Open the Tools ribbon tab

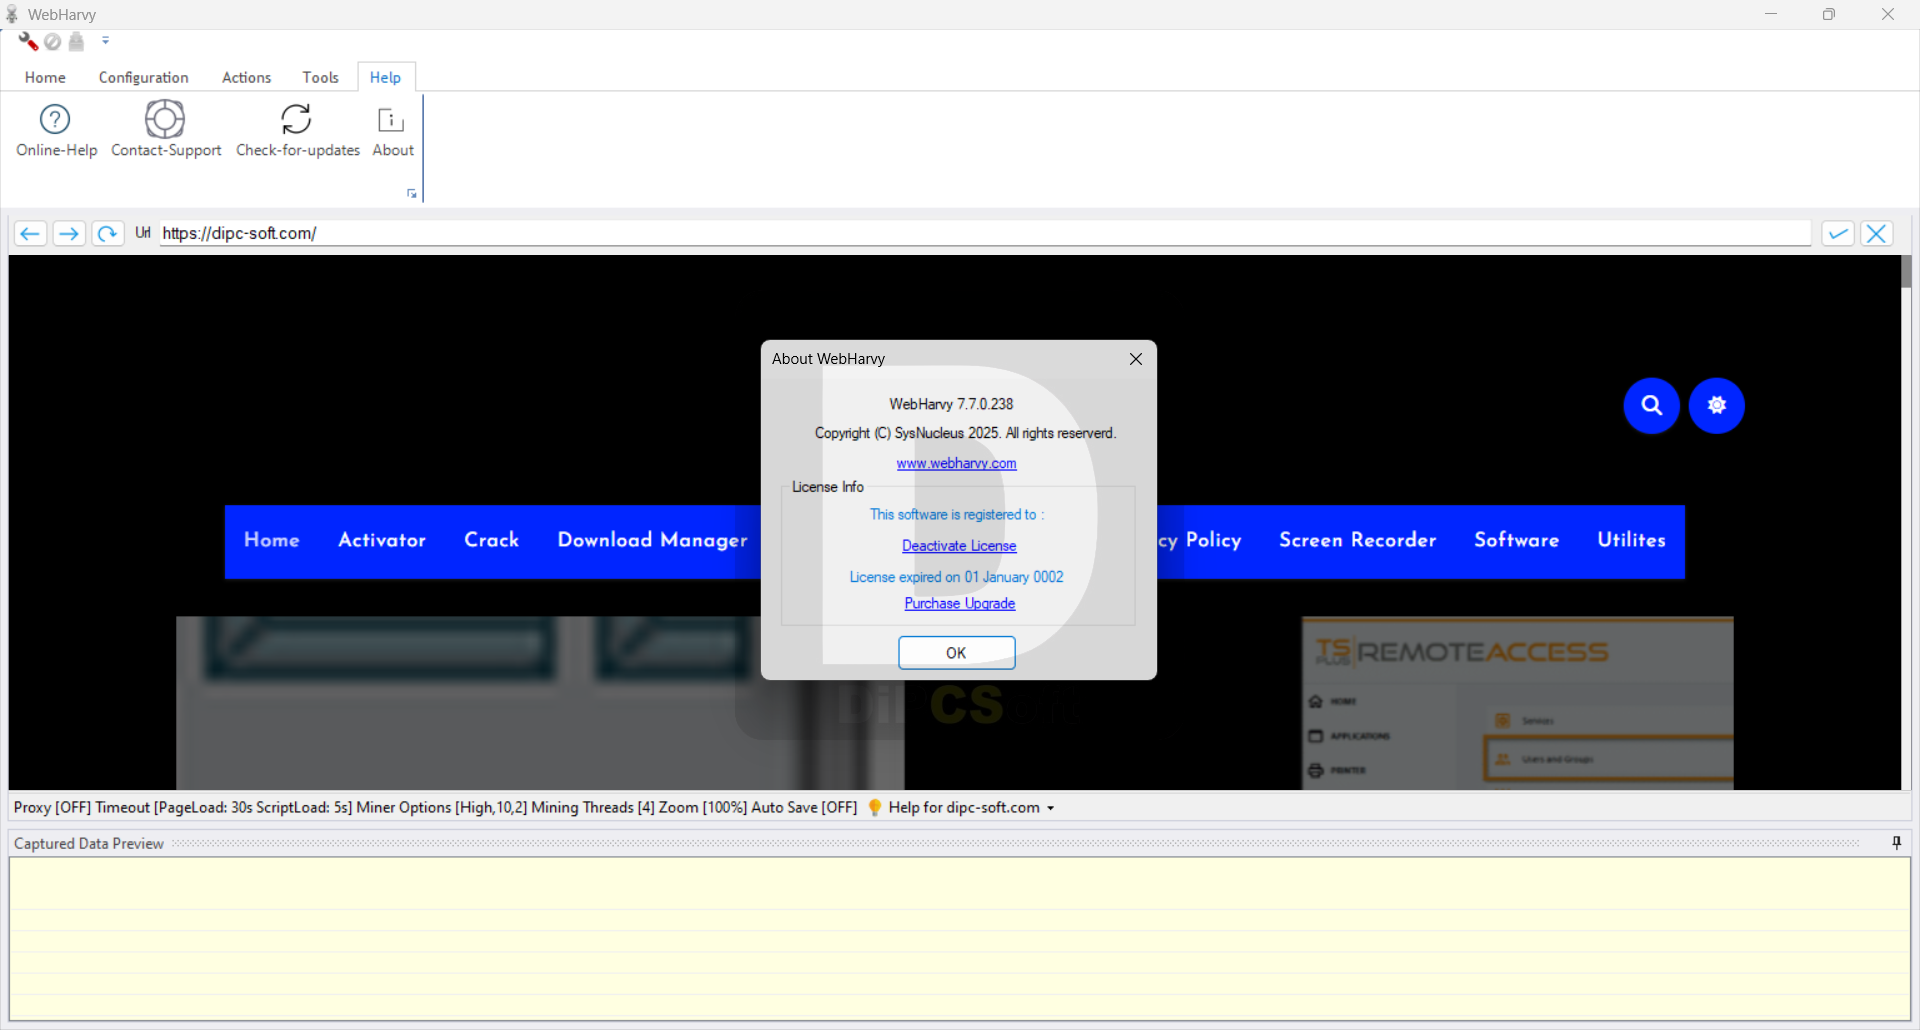[320, 77]
